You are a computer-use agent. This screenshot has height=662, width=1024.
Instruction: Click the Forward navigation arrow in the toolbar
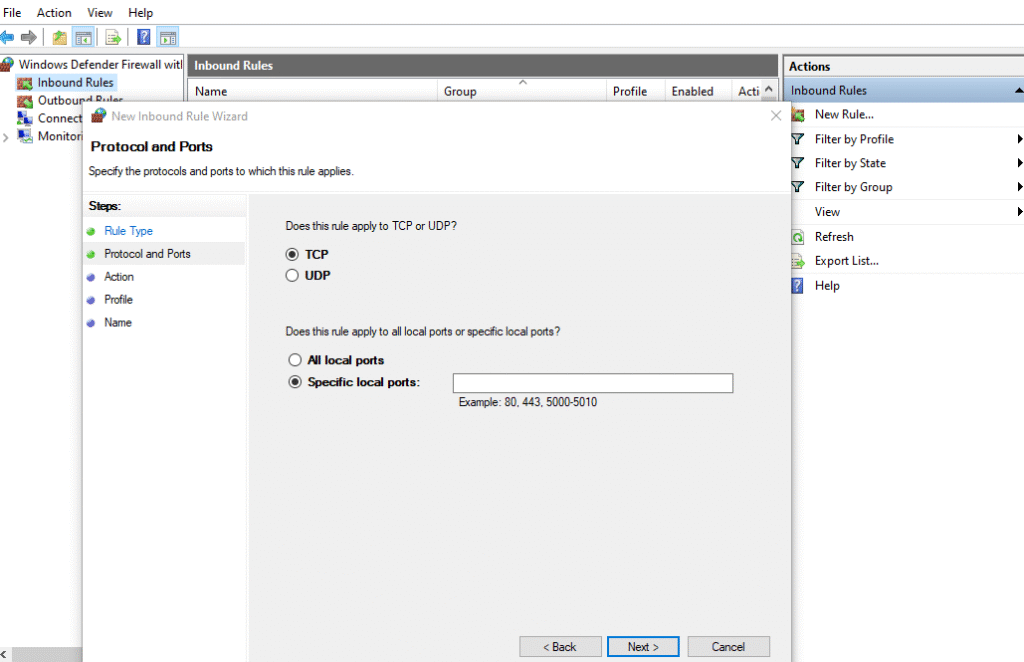[27, 37]
